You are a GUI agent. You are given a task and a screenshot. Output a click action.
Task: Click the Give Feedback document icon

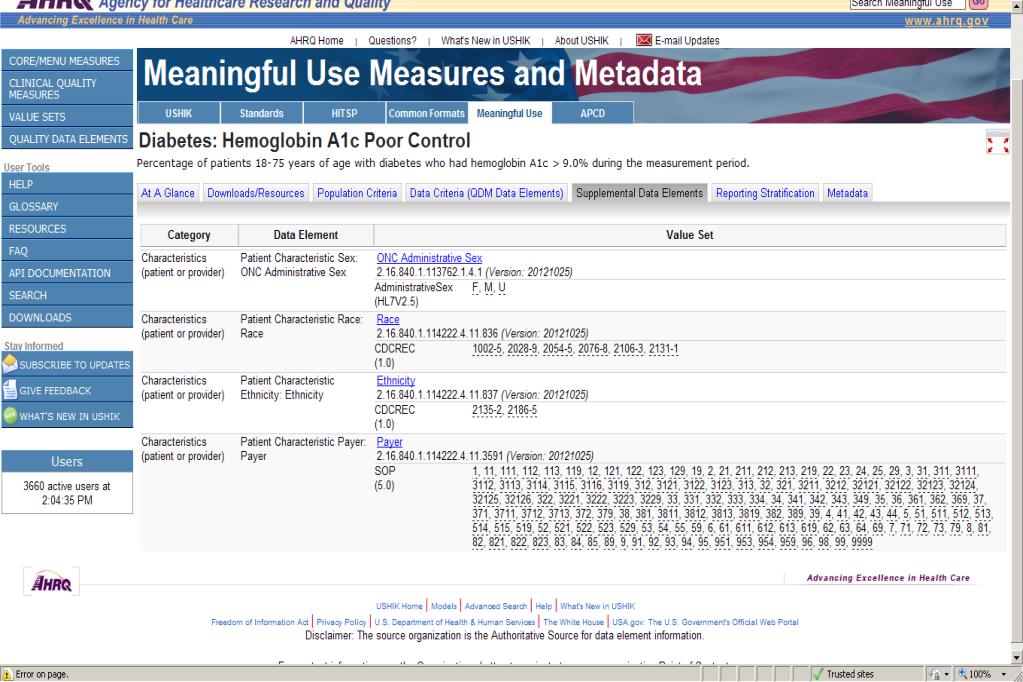pos(10,390)
